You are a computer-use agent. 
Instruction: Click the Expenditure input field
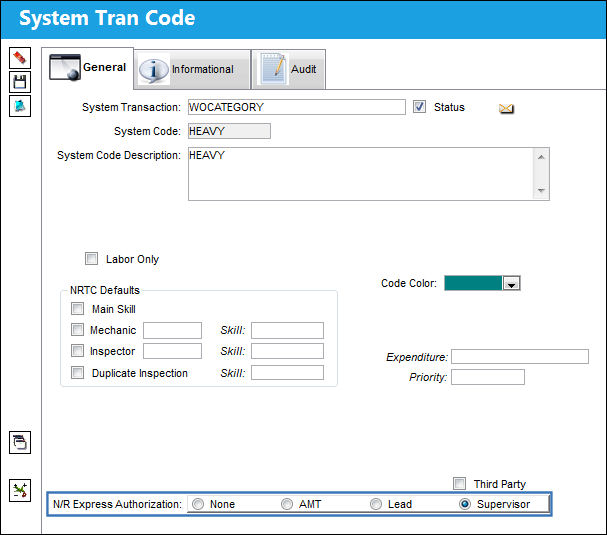(x=520, y=357)
